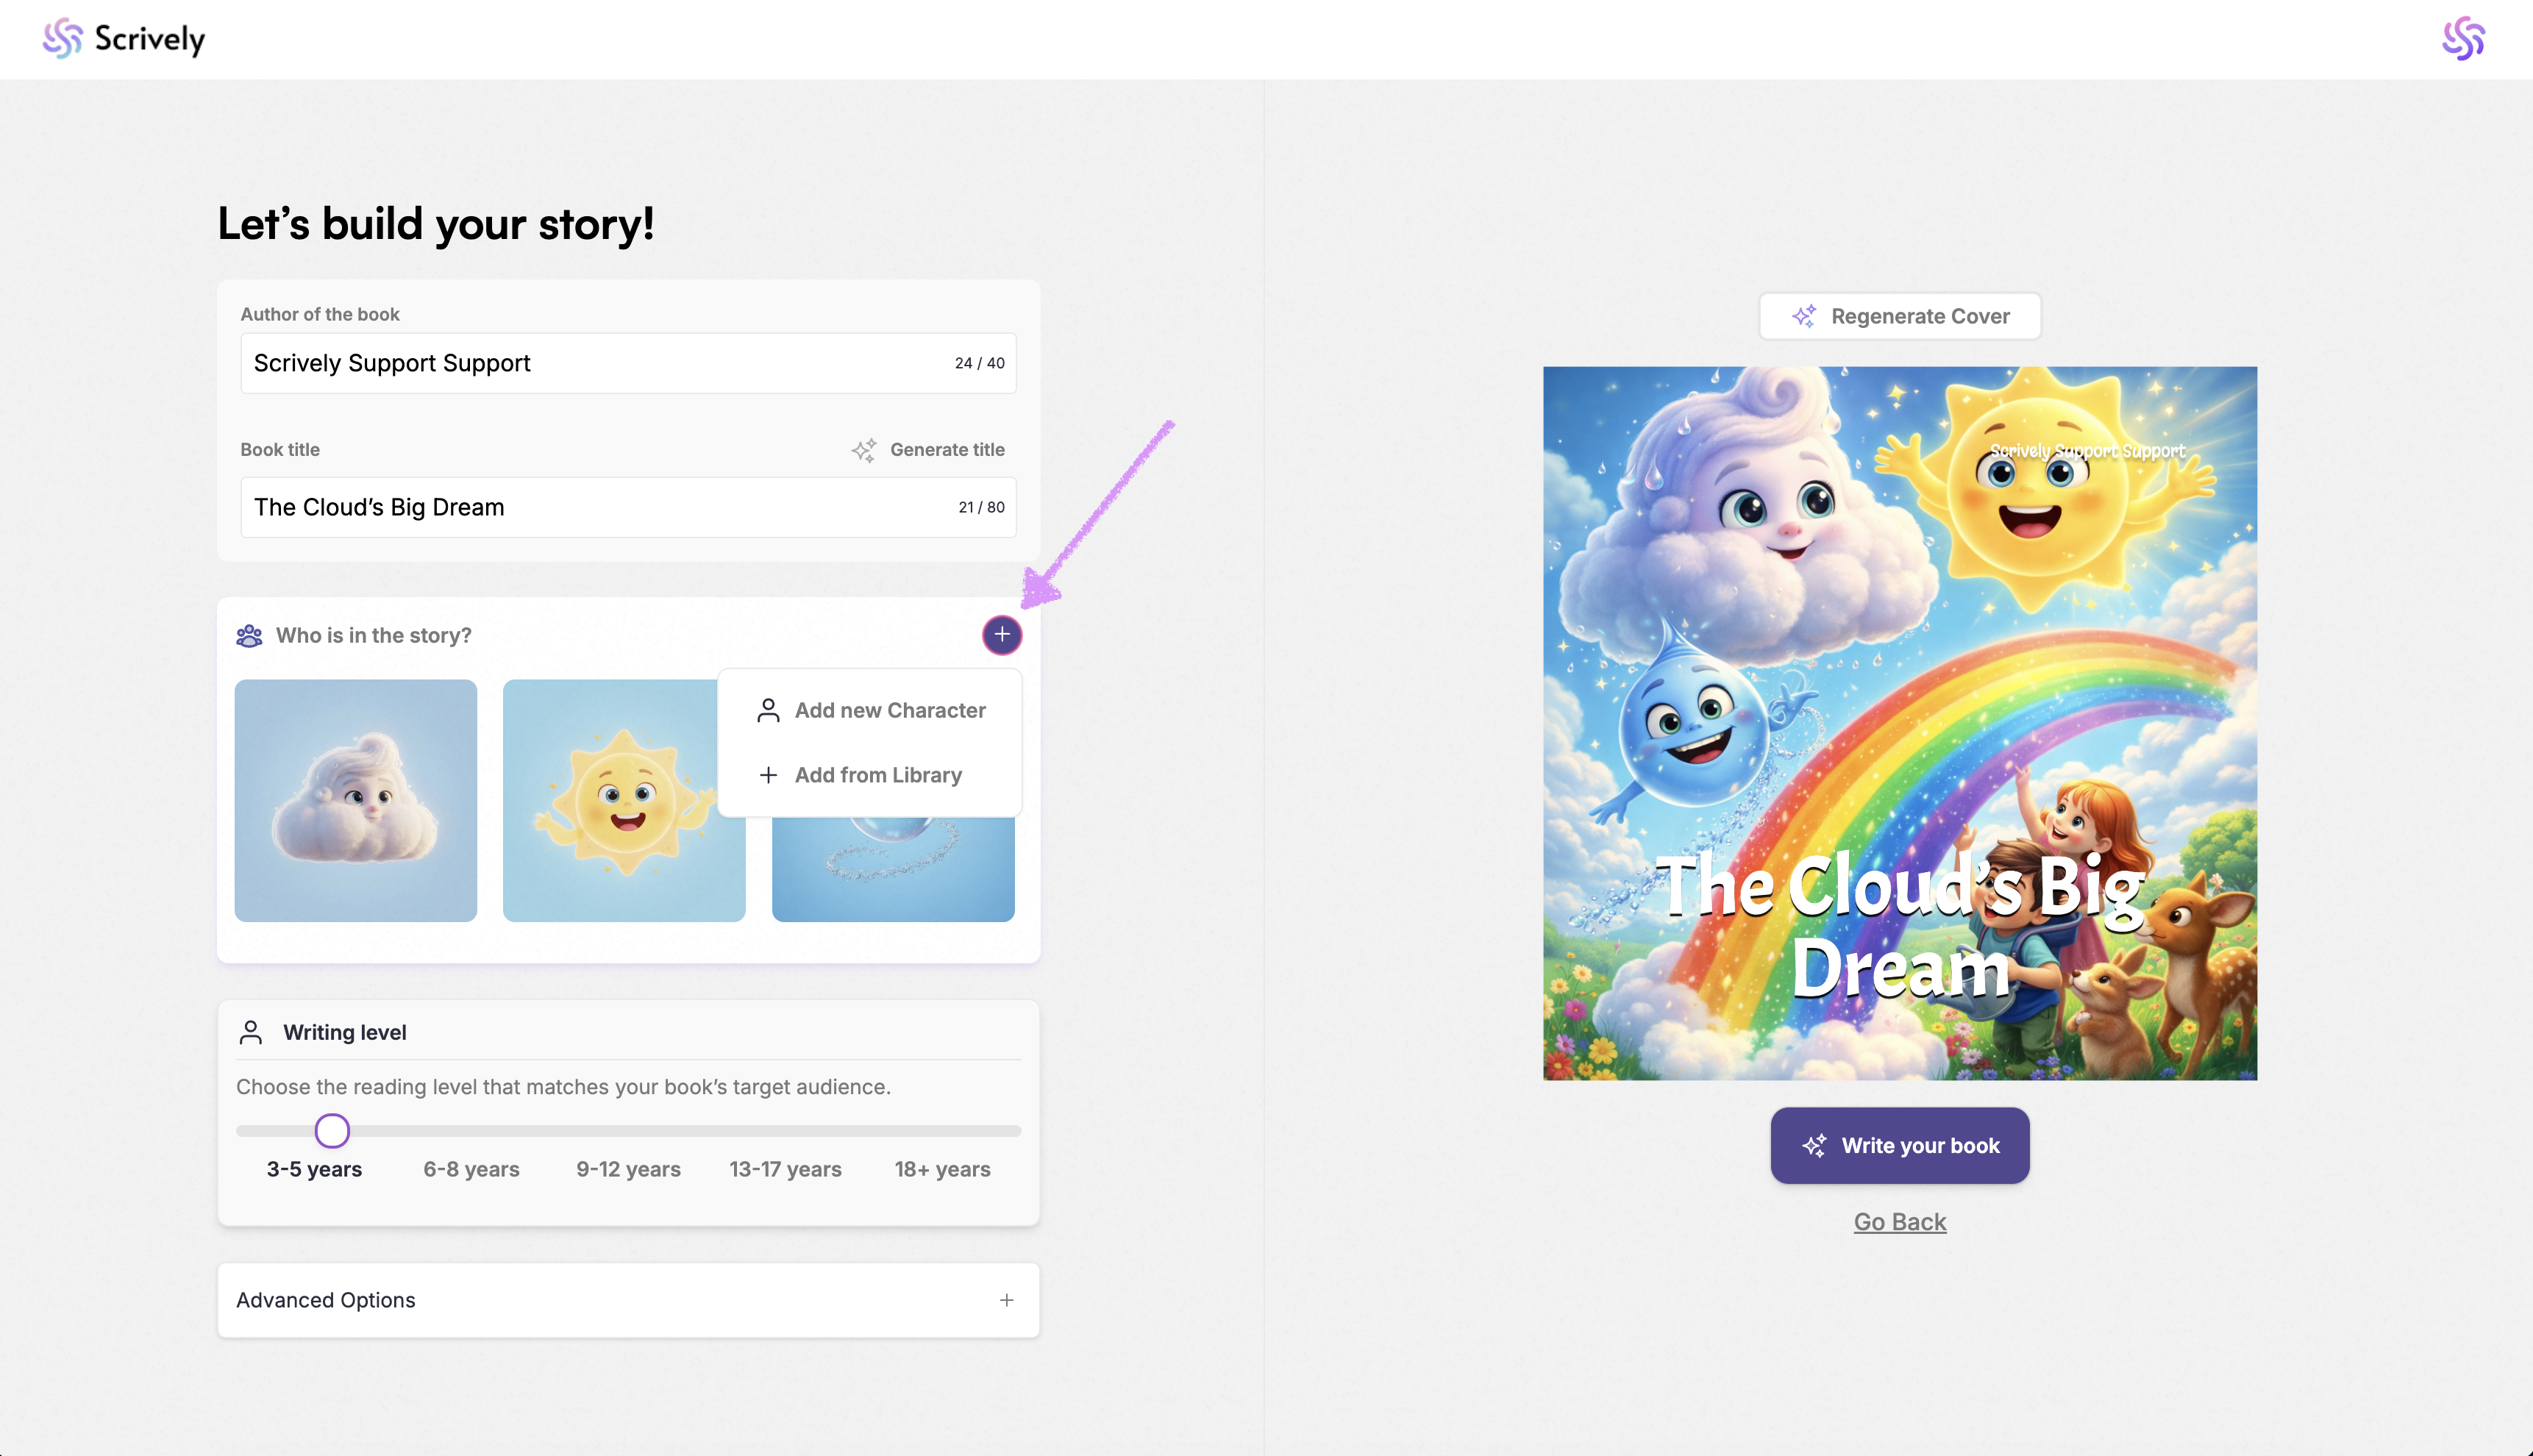Click the Scrively logo in header
Image resolution: width=2533 pixels, height=1456 pixels.
[x=124, y=39]
